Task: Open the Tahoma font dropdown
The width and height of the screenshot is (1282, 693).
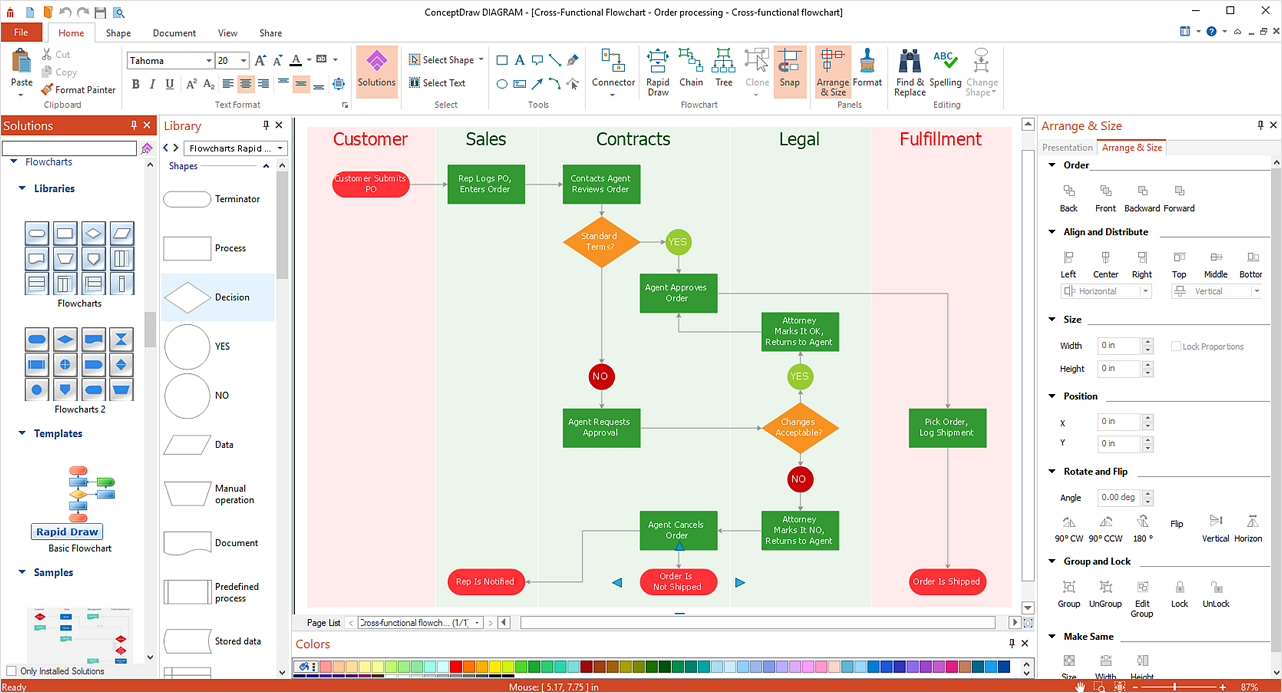Action: pos(211,60)
